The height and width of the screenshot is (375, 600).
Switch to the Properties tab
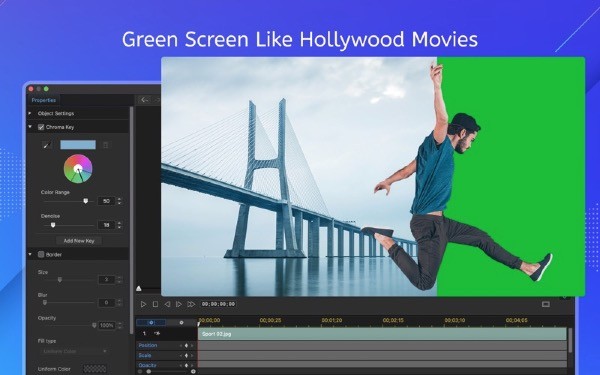44,100
